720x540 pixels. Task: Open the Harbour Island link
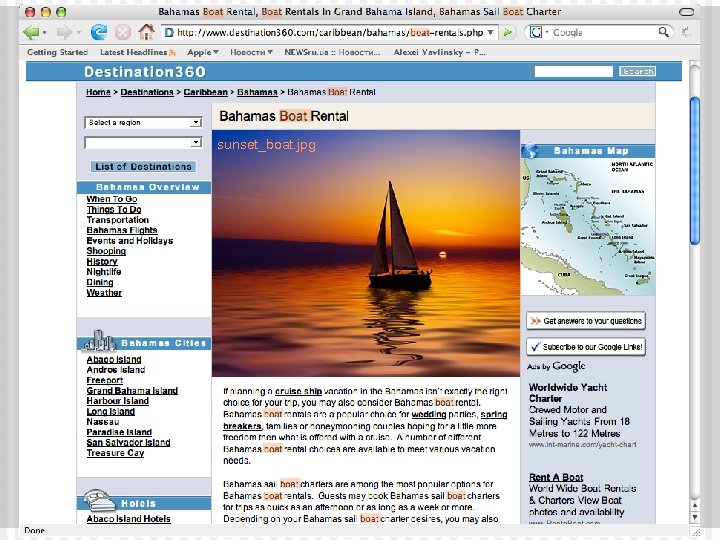click(x=118, y=401)
